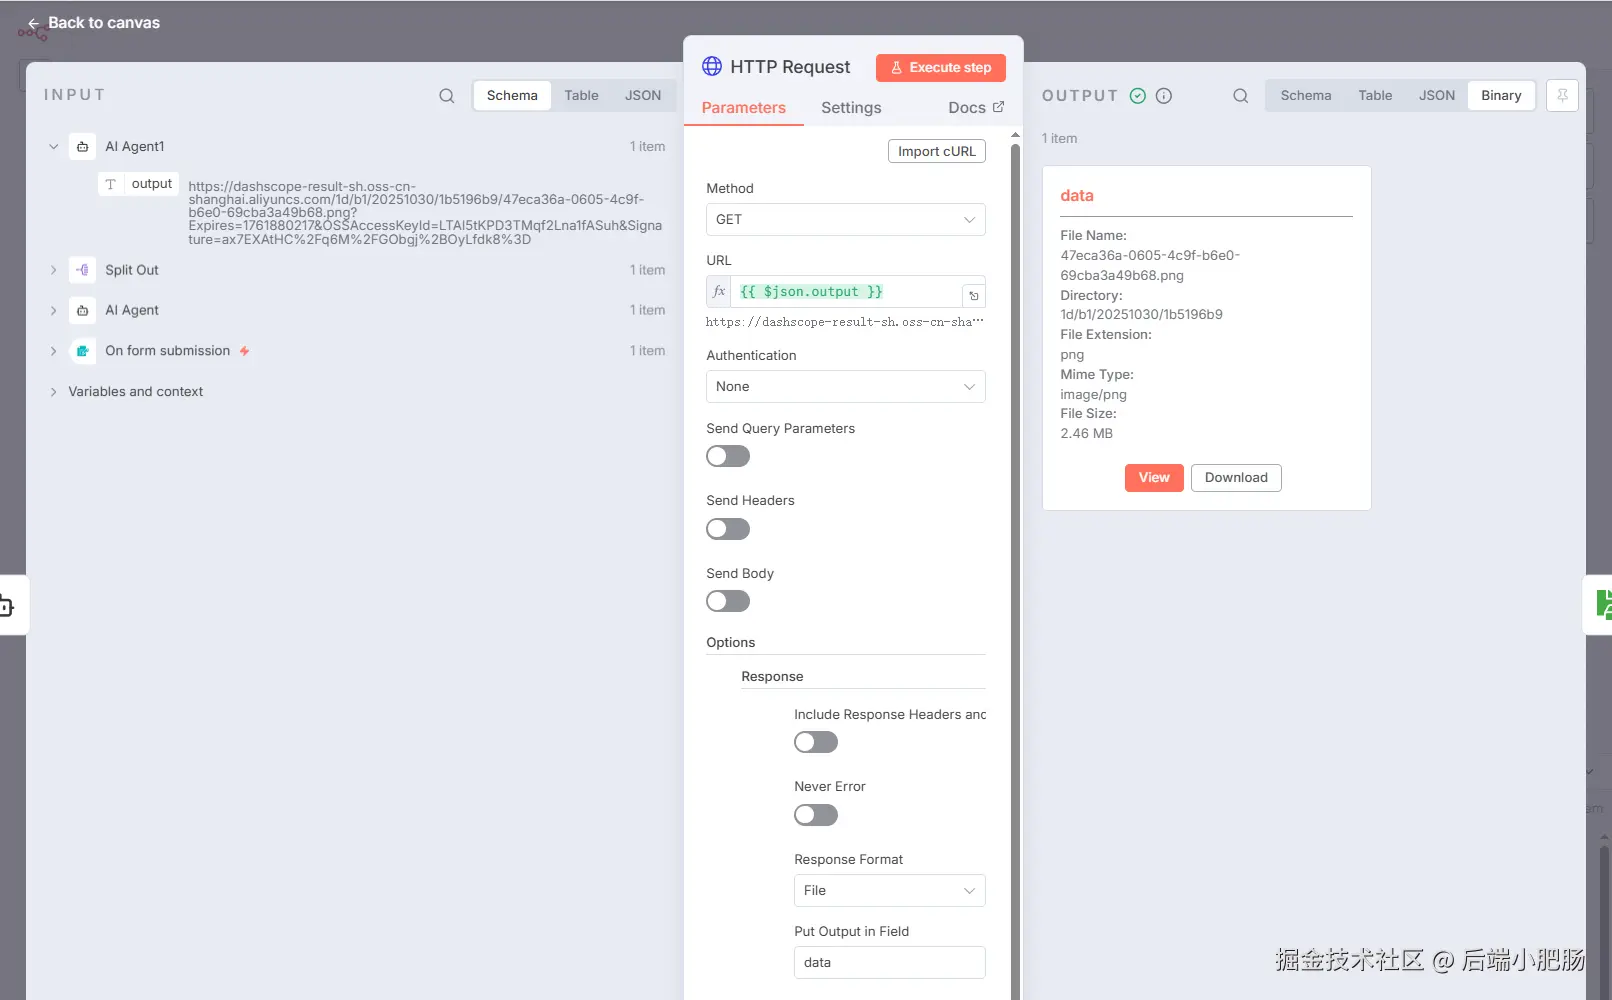Image resolution: width=1612 pixels, height=1000 pixels.
Task: Click the parameters panel vertical scrollbar
Action: 1015,500
